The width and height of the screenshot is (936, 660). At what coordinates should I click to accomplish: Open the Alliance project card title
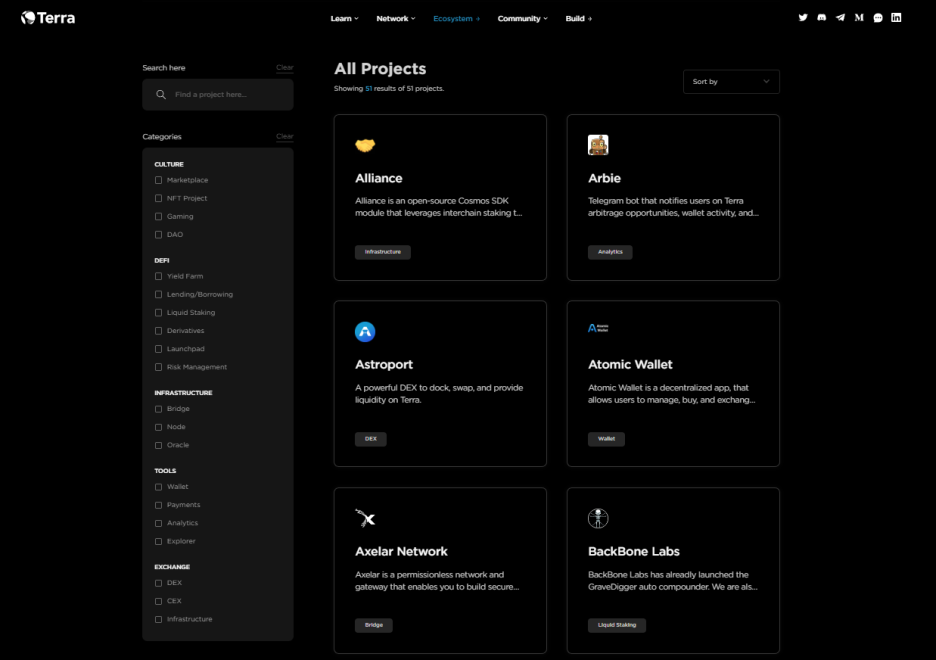[378, 178]
